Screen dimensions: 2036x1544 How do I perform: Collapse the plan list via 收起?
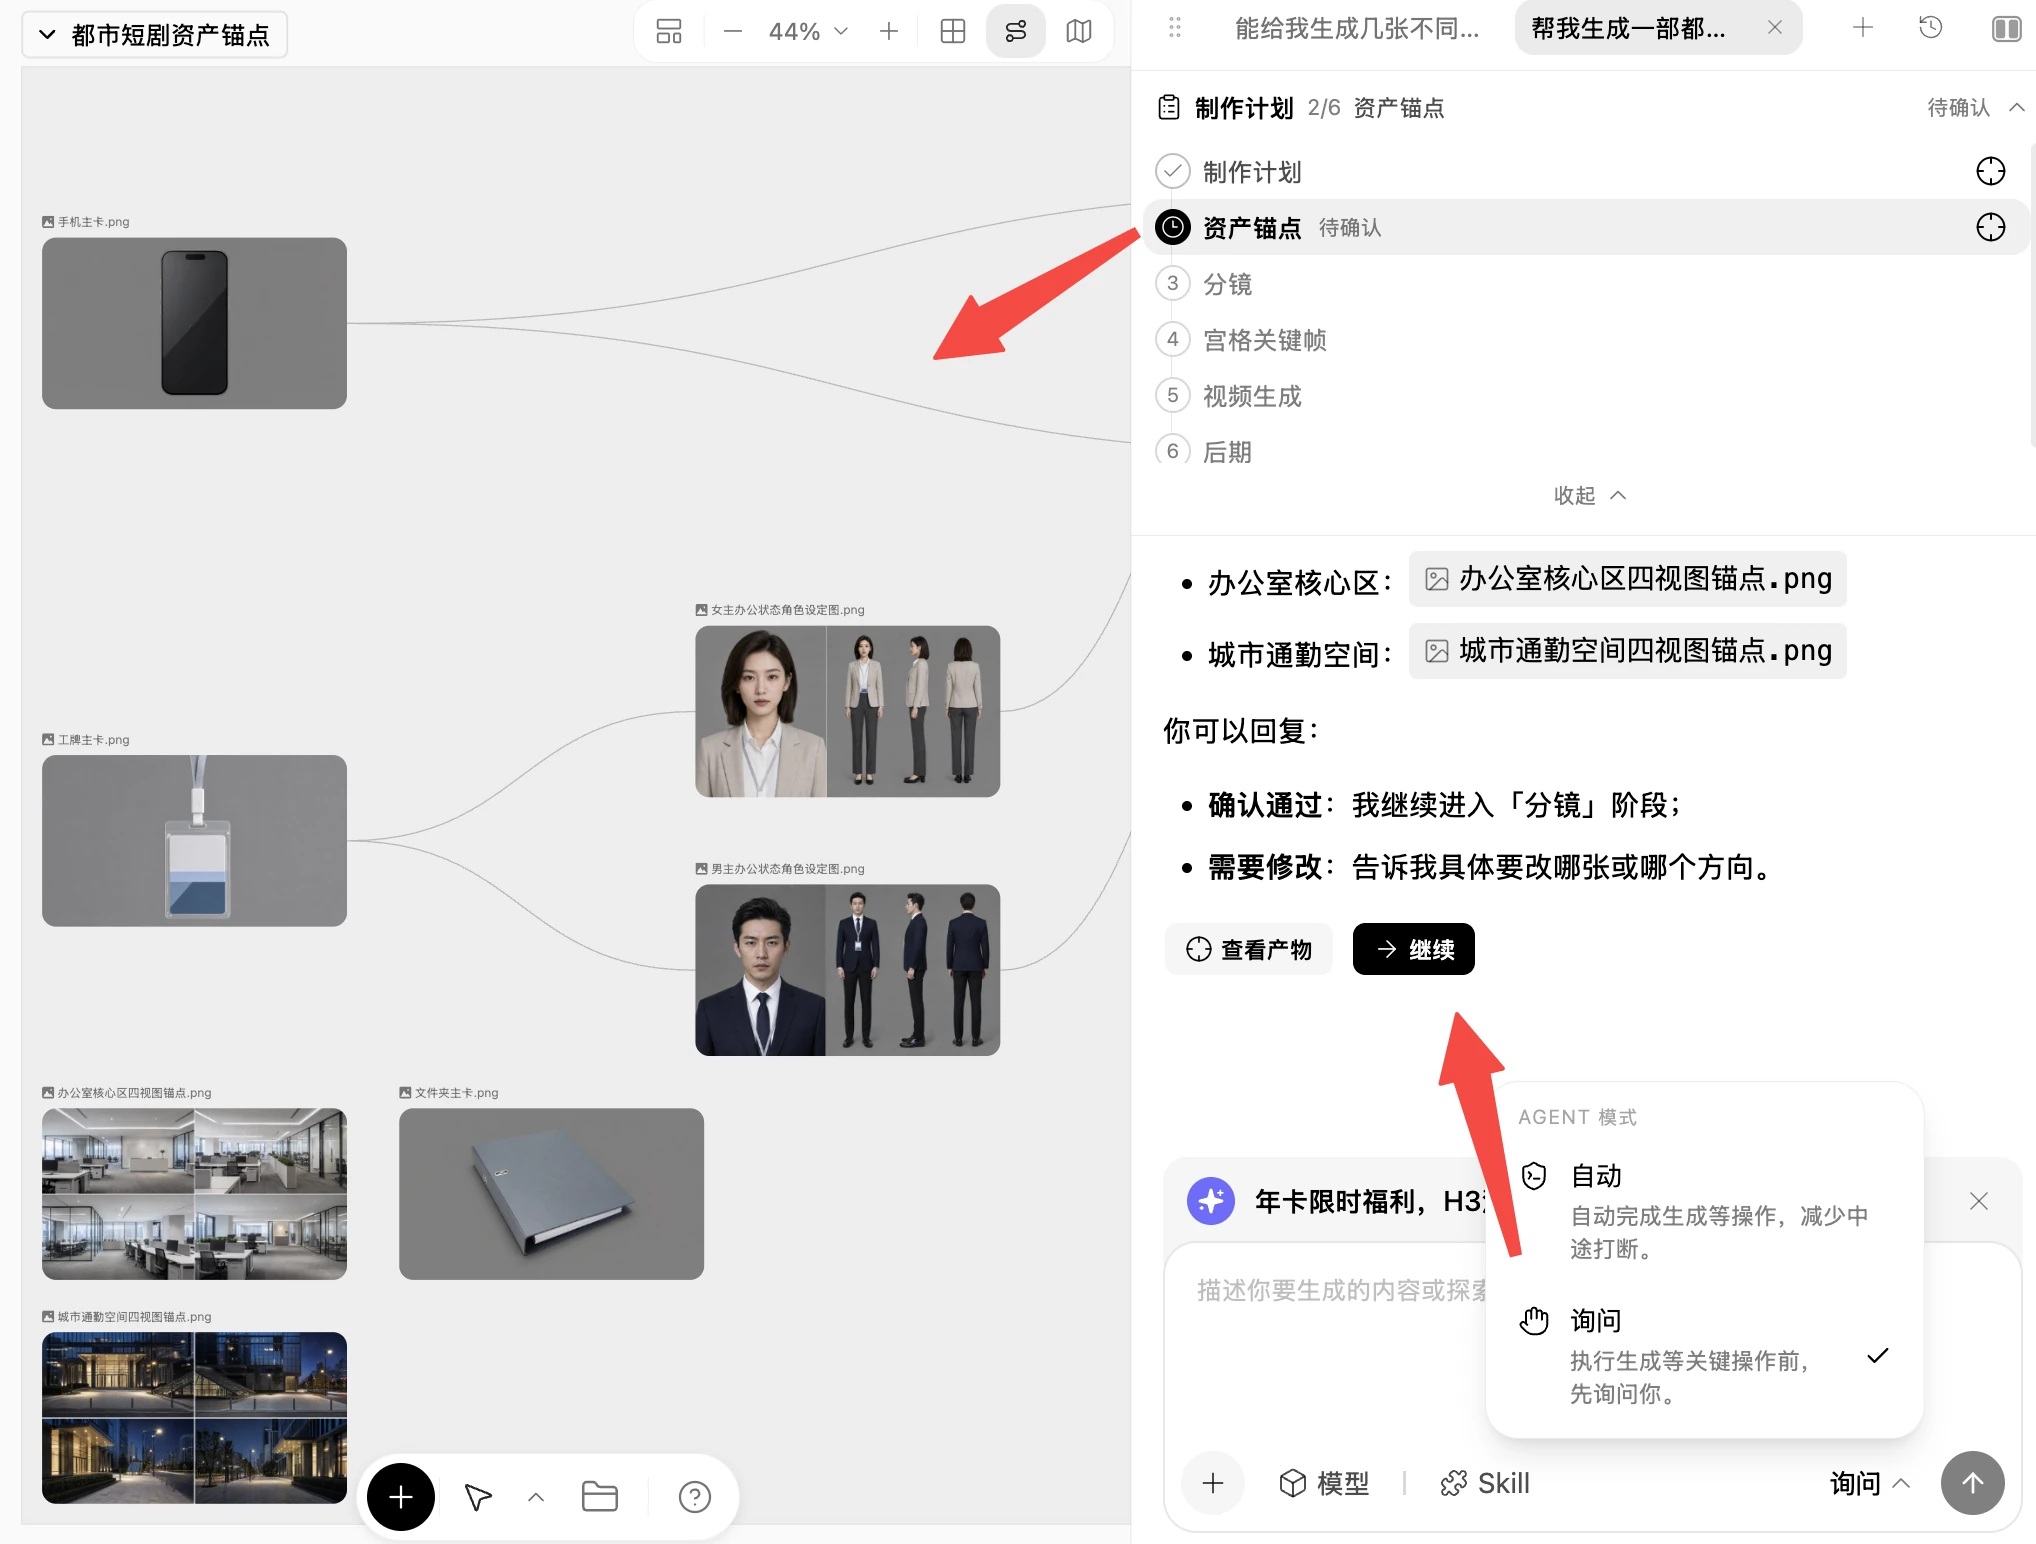1590,495
